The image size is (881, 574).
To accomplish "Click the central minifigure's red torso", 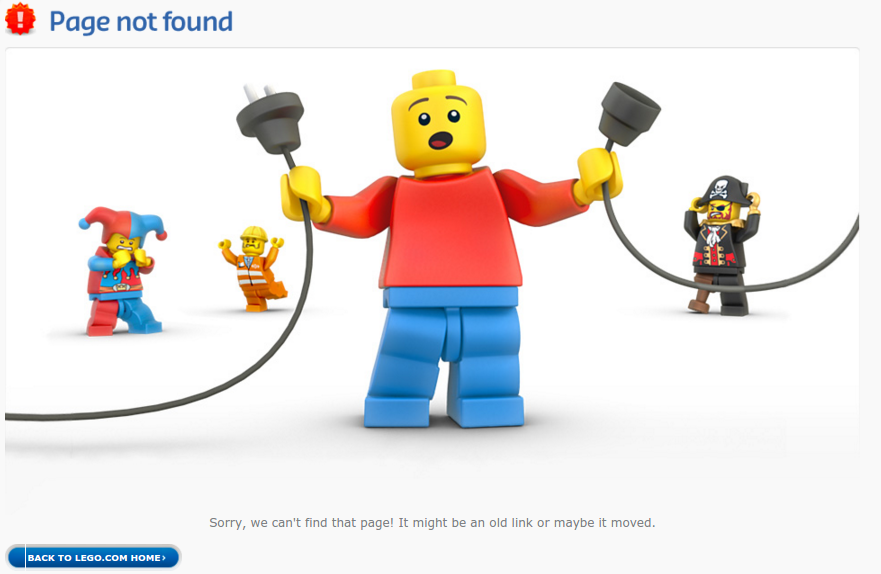I will 451,230.
